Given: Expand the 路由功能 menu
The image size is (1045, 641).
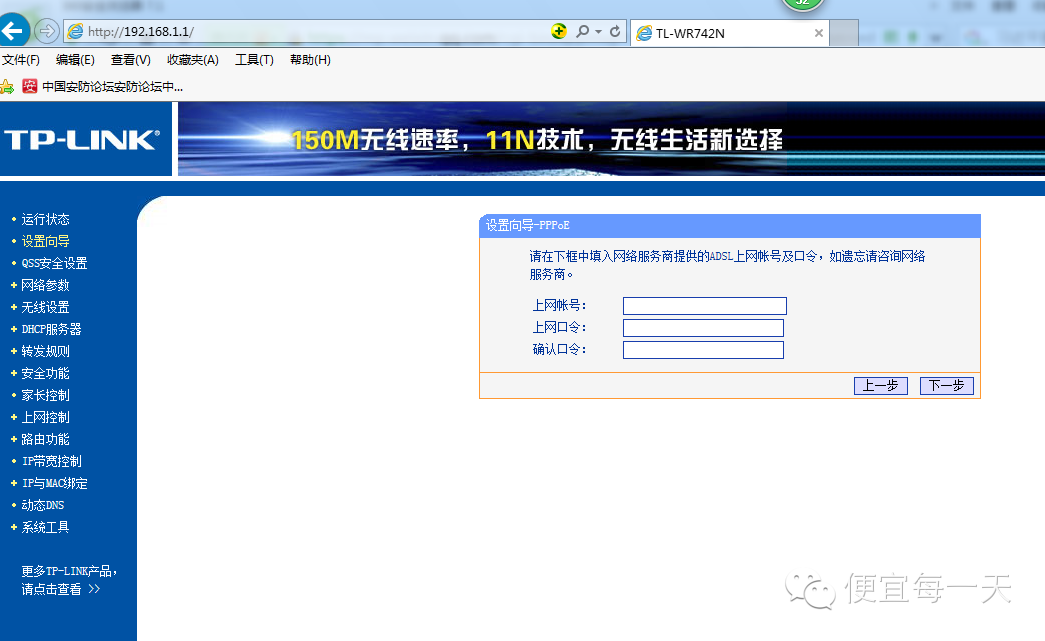Looking at the screenshot, I should pyautogui.click(x=45, y=439).
